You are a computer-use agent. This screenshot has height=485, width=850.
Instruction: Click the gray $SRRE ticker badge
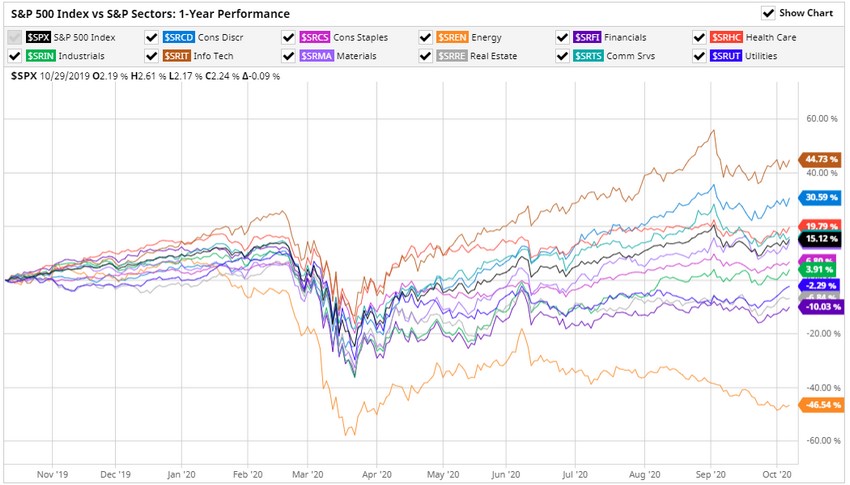pyautogui.click(x=450, y=56)
